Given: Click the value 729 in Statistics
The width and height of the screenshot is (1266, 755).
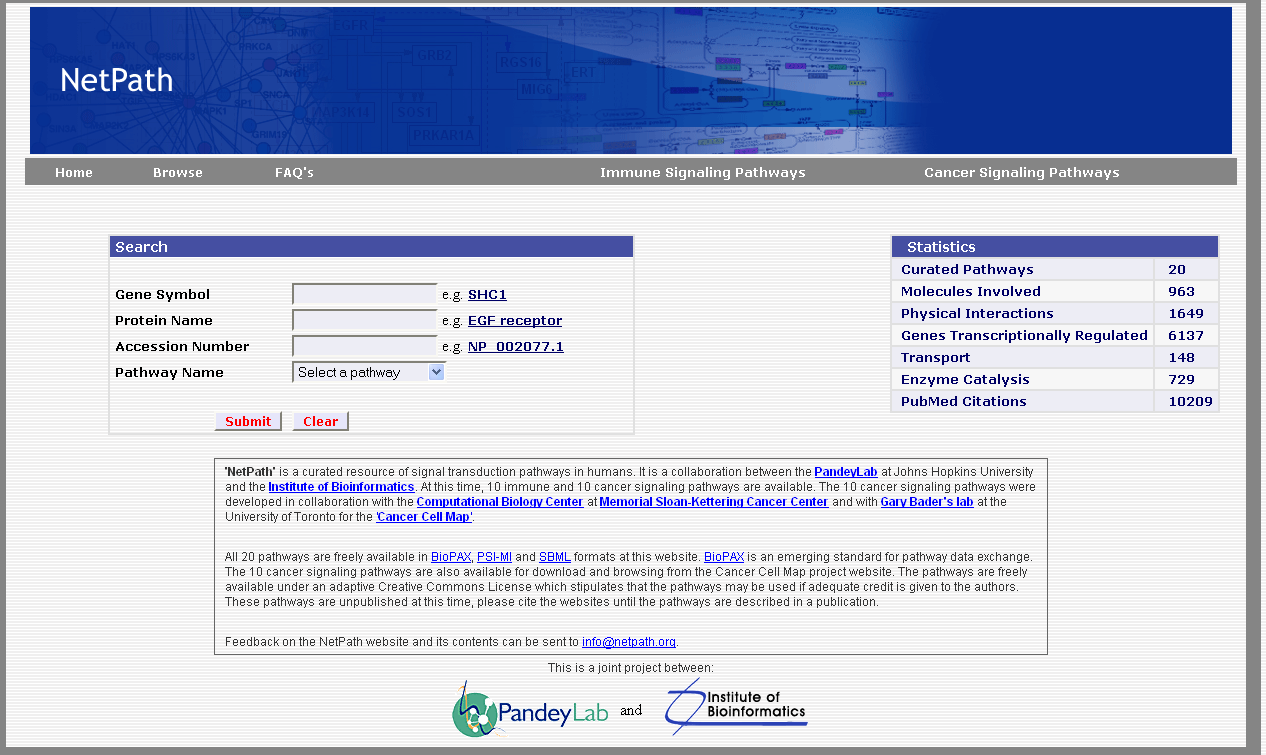Looking at the screenshot, I should [x=1181, y=380].
